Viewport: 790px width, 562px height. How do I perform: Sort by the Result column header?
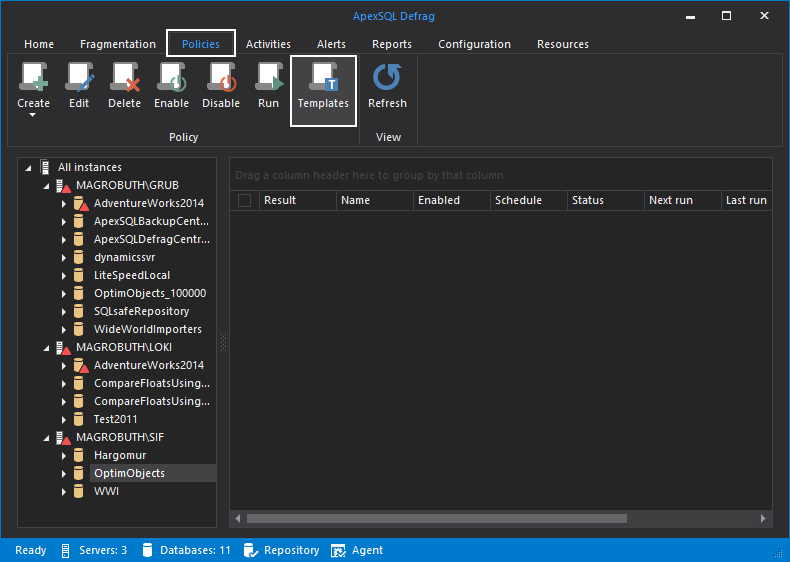click(298, 201)
